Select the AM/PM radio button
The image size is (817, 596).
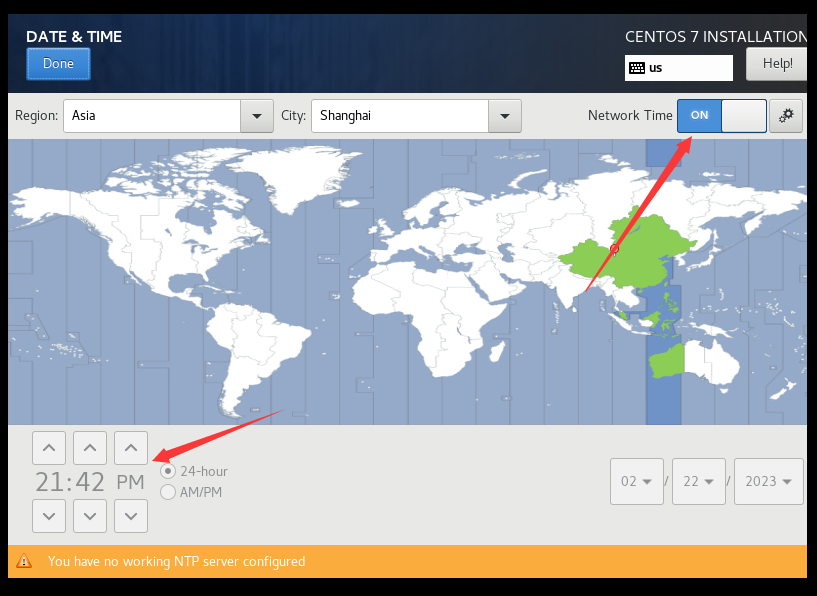coord(168,492)
